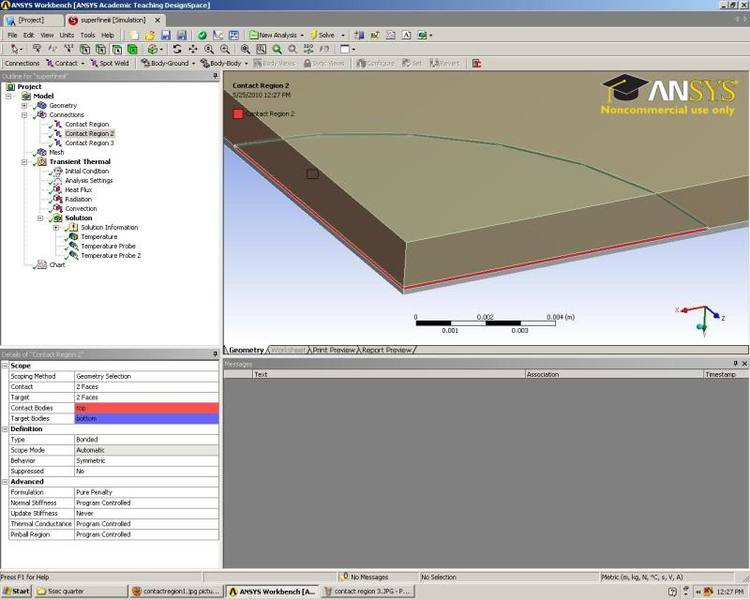This screenshot has width=750, height=600.
Task: Expand the Geometry tree node
Action: pyautogui.click(x=24, y=105)
